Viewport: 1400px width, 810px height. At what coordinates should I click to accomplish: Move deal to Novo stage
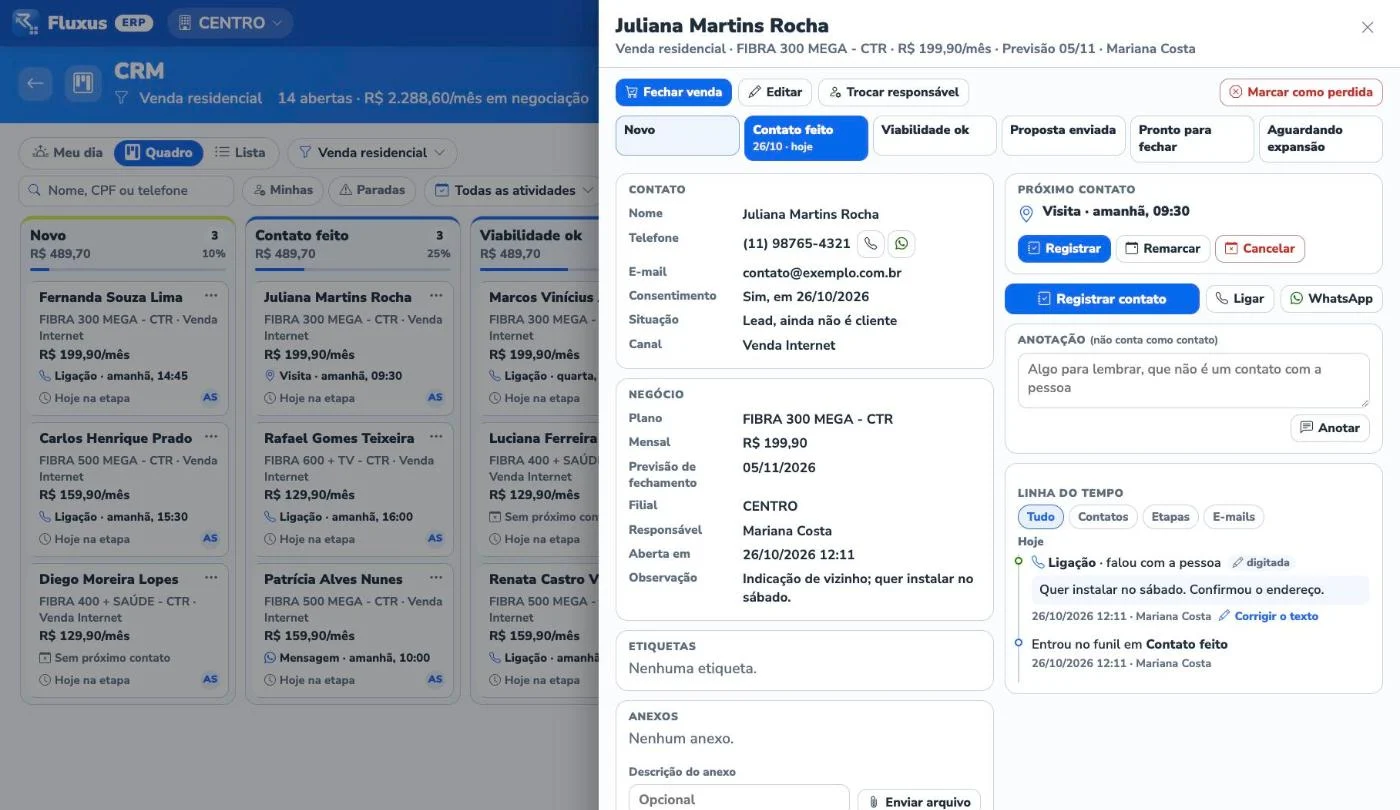pos(677,136)
